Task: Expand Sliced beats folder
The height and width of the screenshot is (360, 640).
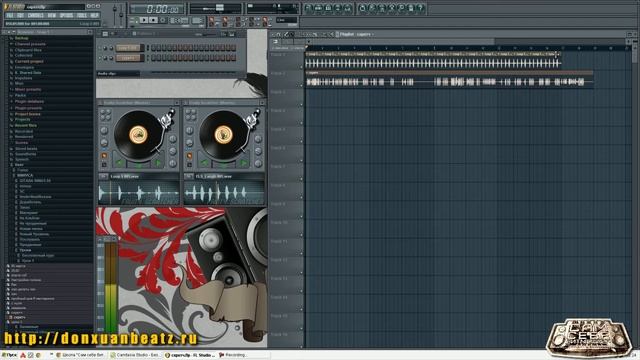Action: point(25,149)
